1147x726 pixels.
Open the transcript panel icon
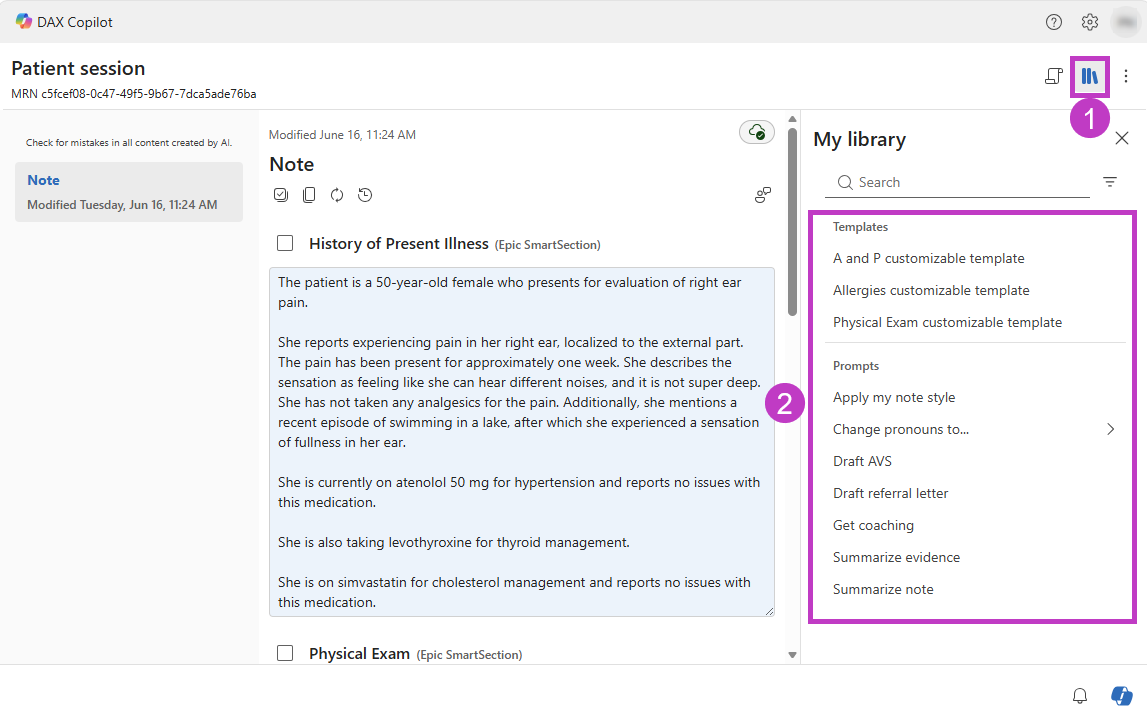tap(1053, 76)
